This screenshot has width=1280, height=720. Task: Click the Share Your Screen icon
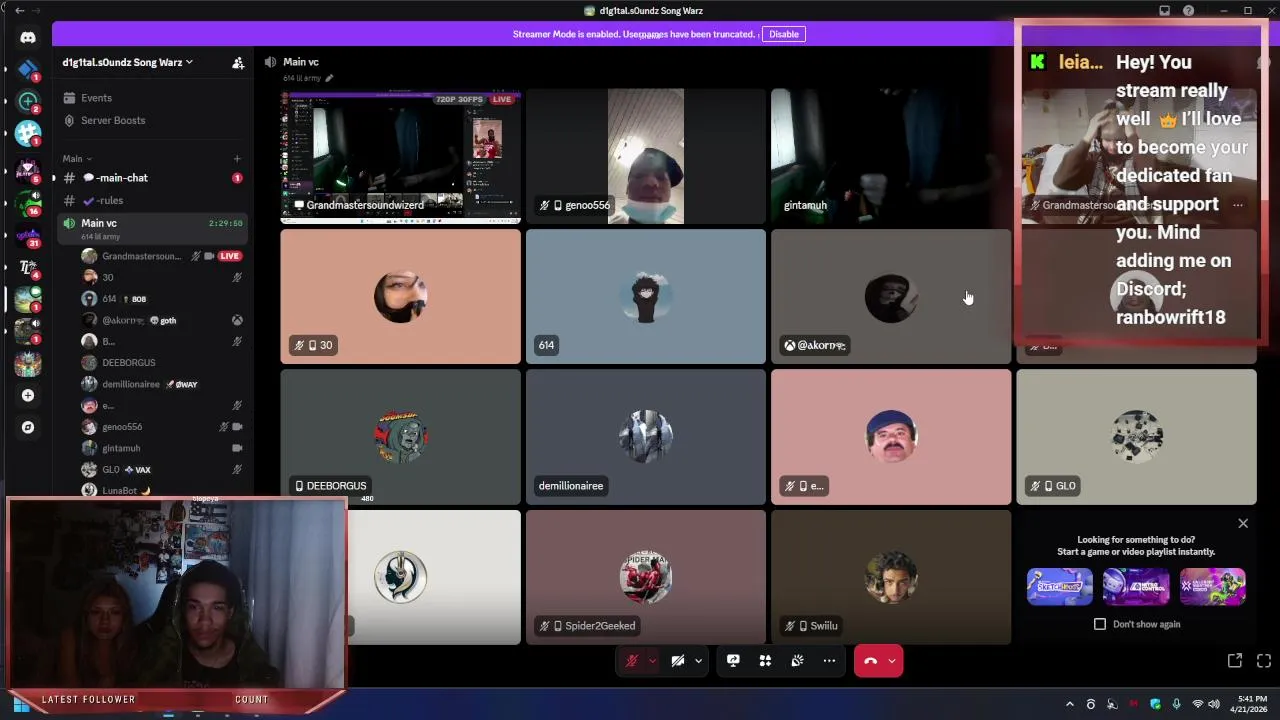pyautogui.click(x=733, y=661)
